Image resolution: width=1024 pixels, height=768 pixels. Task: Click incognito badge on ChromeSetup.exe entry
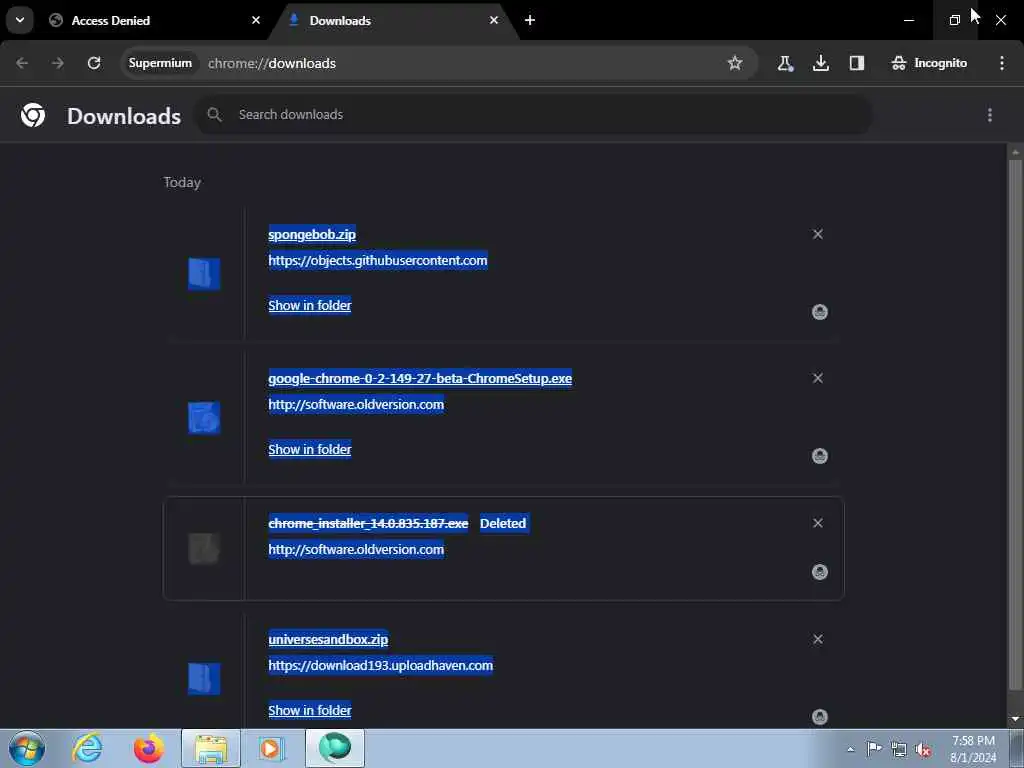(x=820, y=456)
